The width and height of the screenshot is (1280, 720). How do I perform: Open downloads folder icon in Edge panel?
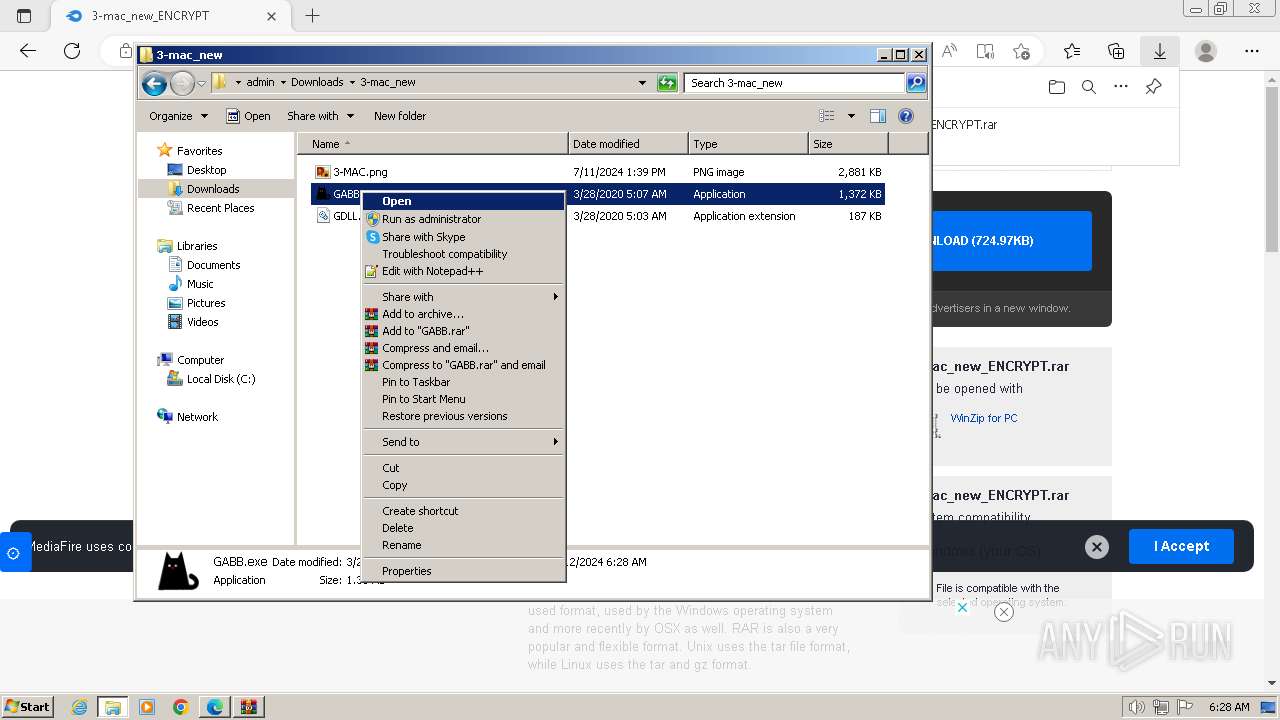point(1057,87)
